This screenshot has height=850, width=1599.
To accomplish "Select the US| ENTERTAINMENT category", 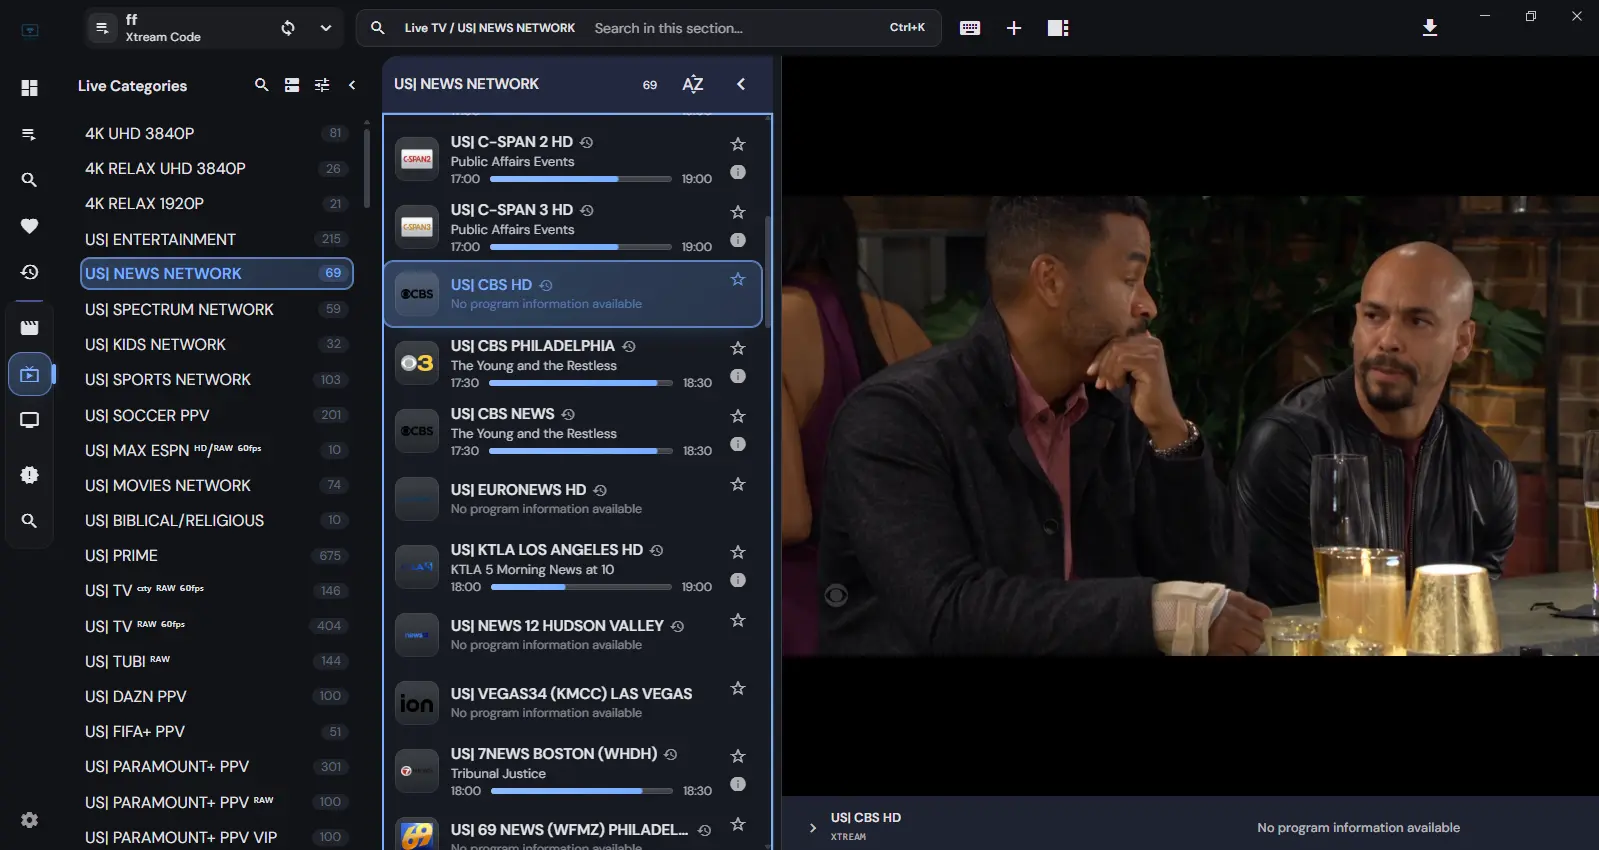I will [215, 239].
